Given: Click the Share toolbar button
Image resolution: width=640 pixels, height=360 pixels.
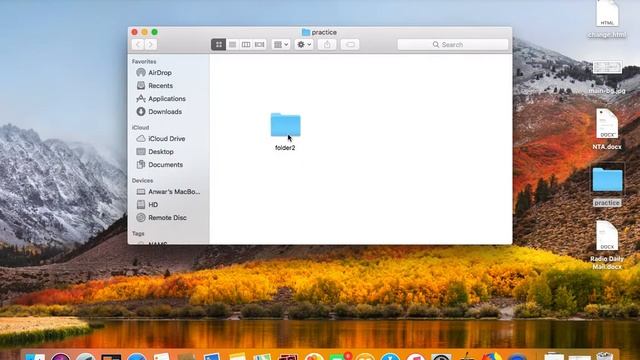Looking at the screenshot, I should 327,44.
